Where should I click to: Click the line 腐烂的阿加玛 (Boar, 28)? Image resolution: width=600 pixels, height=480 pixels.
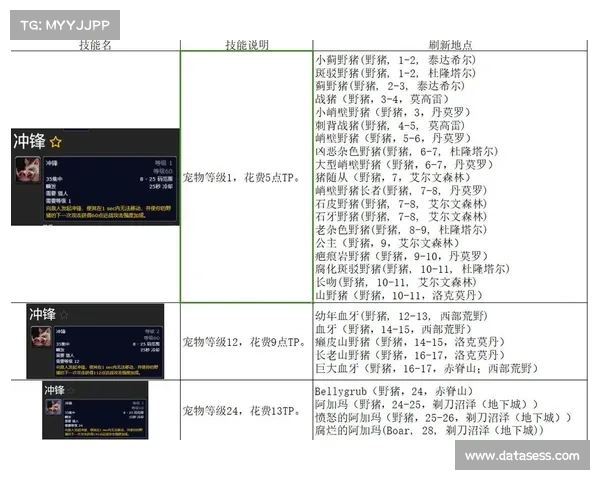(x=429, y=430)
